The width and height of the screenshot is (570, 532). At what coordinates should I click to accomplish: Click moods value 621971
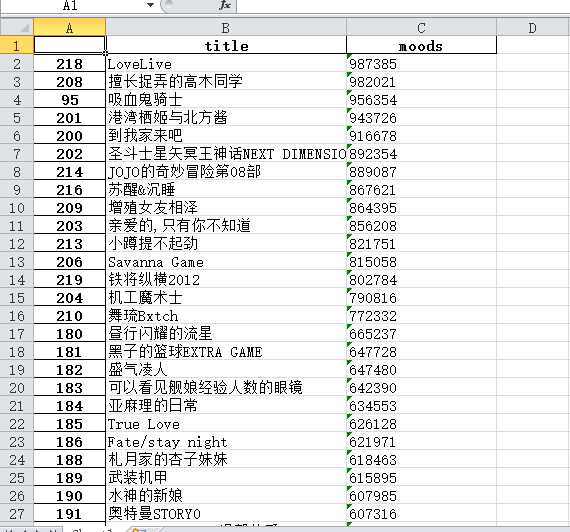(x=421, y=441)
